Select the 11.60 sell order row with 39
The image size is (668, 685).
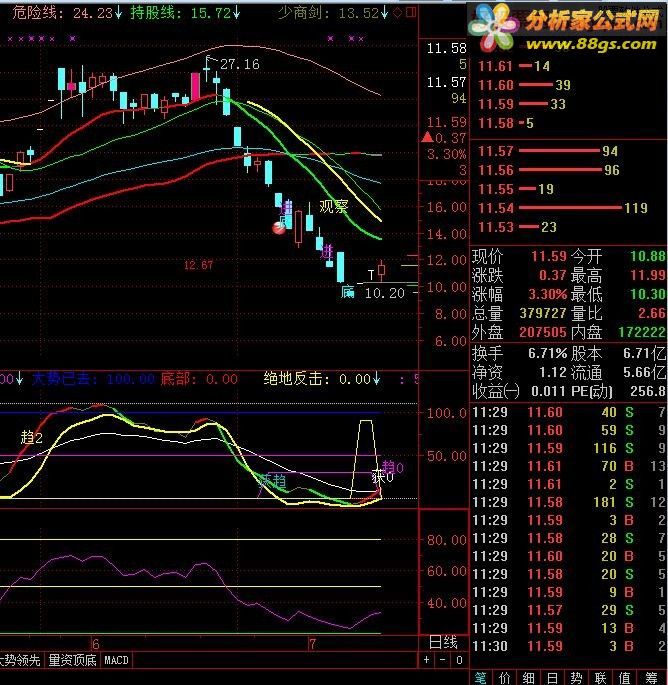click(x=524, y=85)
